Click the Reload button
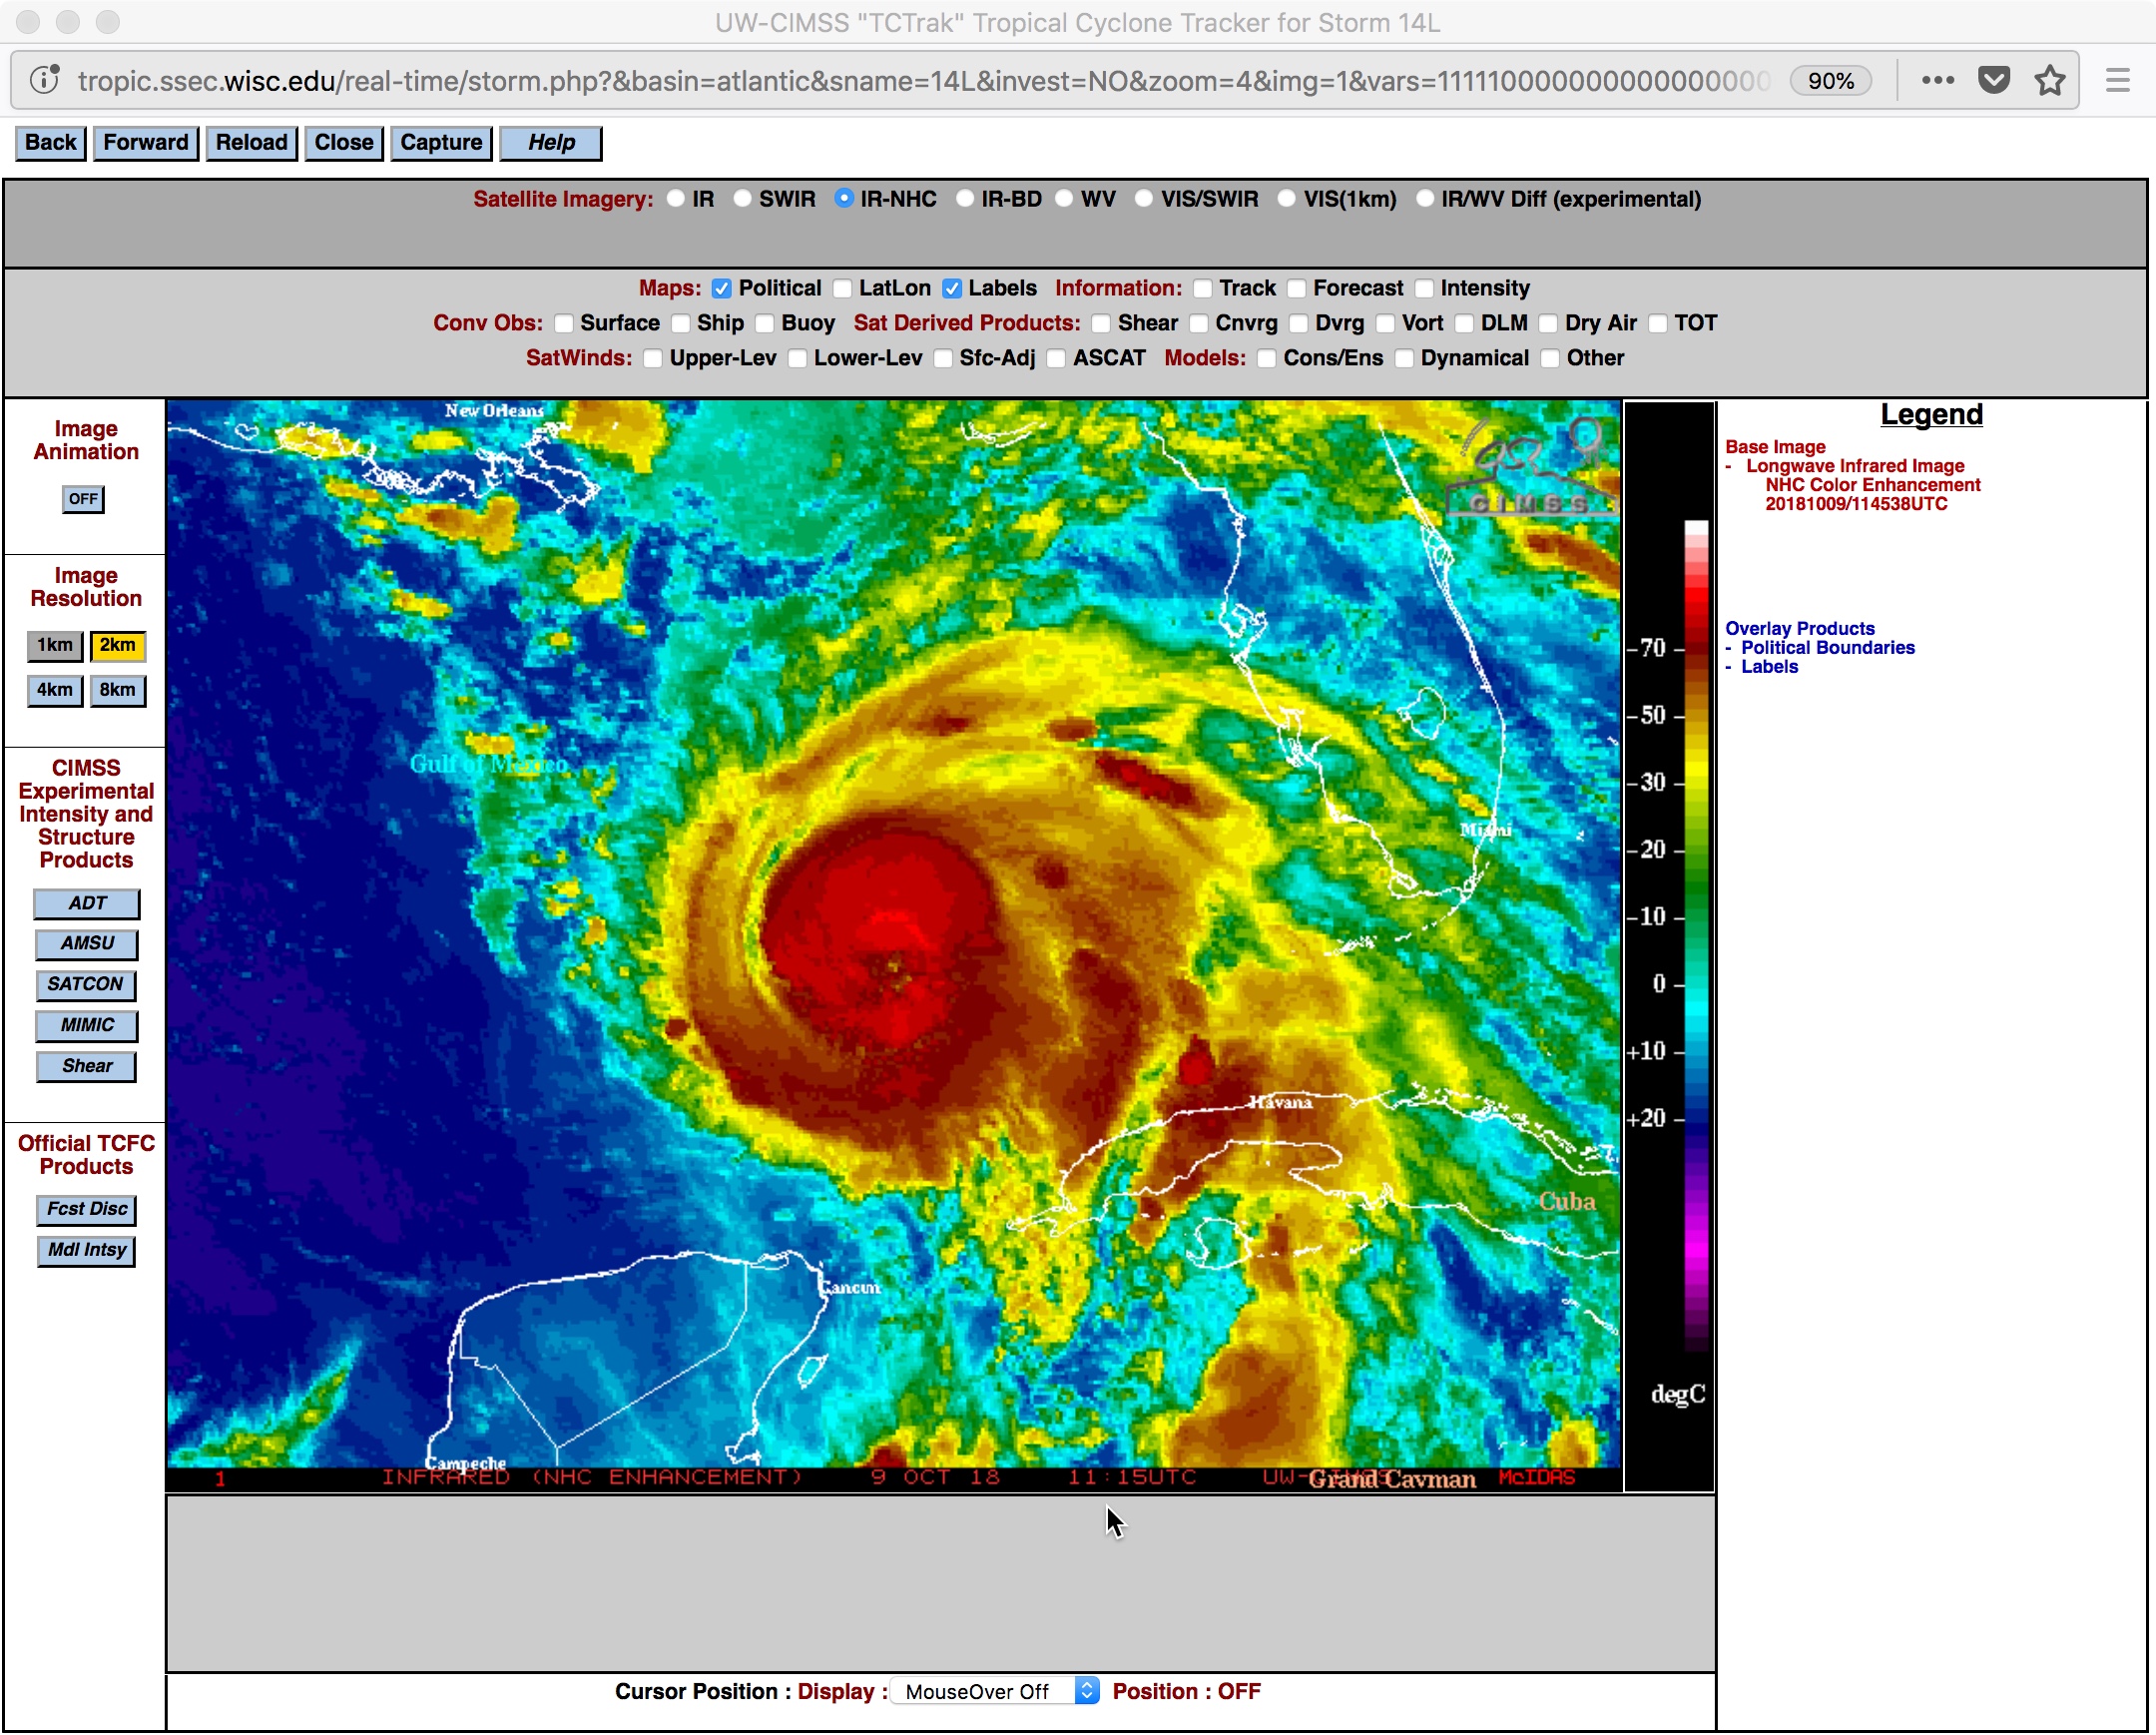Screen dimensions: 2156x1735 (x=251, y=142)
